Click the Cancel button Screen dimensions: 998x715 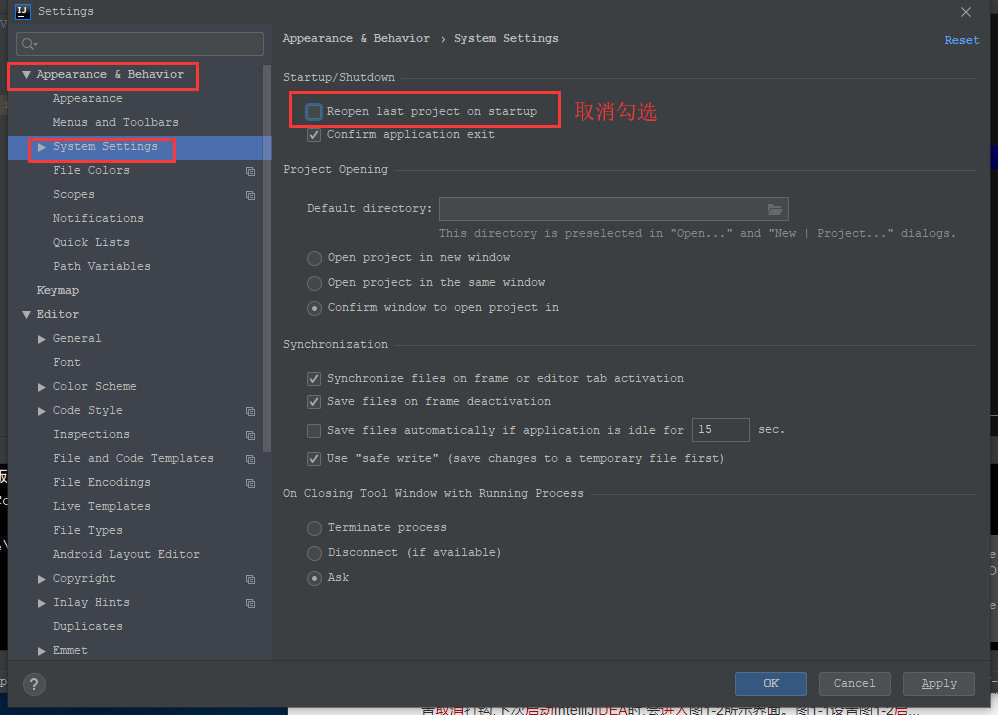(x=854, y=684)
